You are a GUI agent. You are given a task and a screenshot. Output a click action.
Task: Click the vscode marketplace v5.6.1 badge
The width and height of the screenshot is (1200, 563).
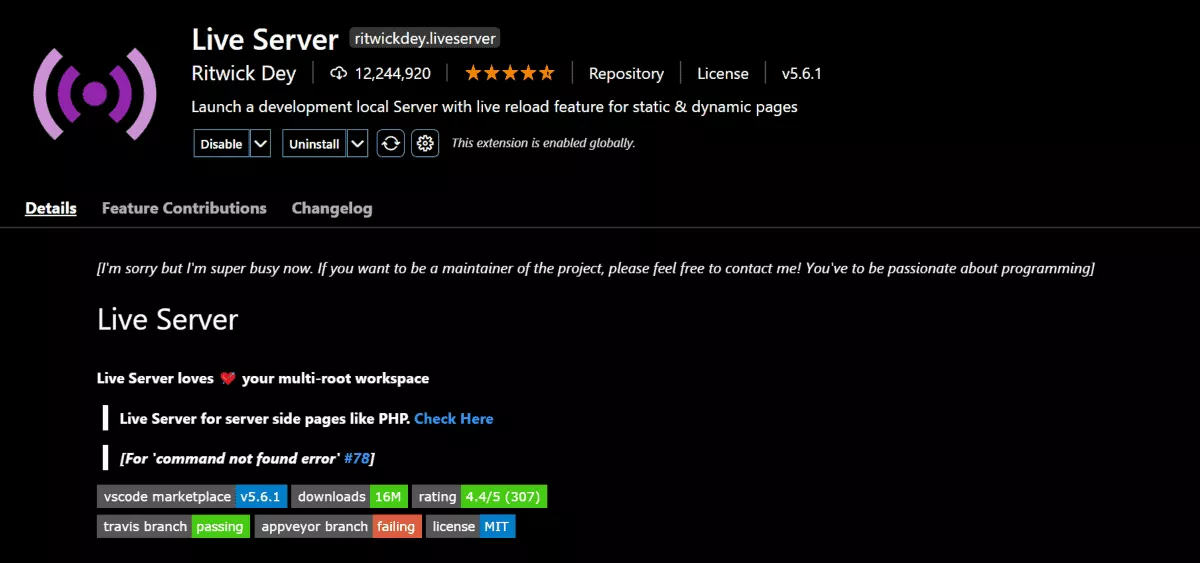[193, 496]
